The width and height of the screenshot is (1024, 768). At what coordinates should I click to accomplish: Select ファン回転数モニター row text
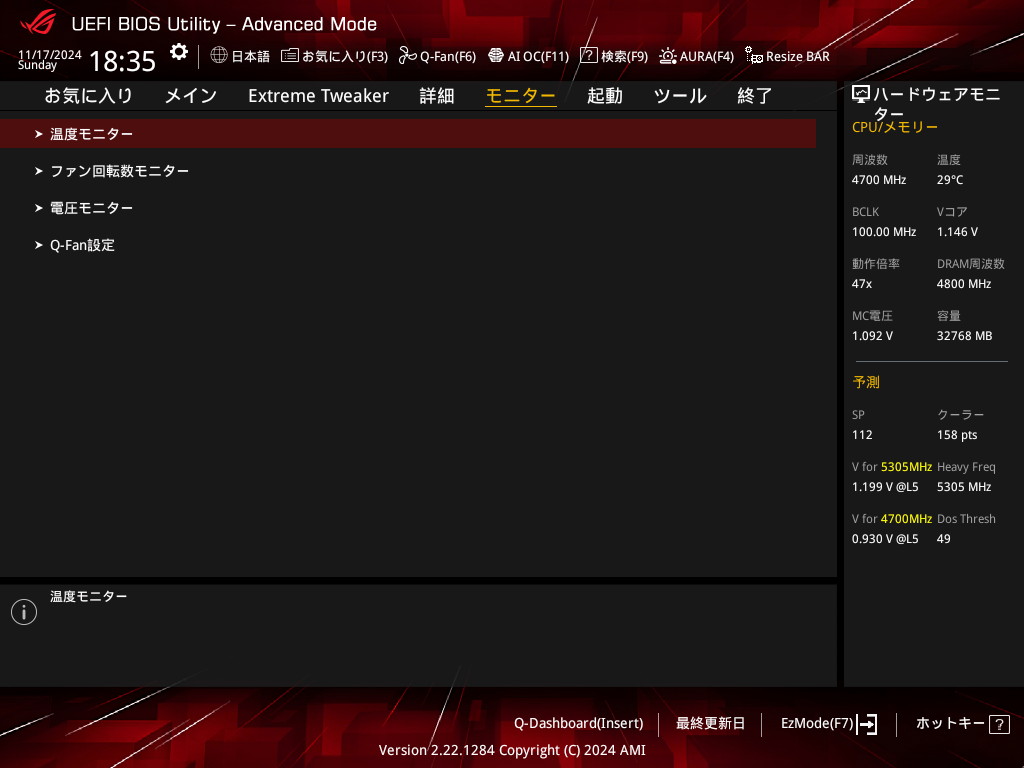click(x=120, y=171)
